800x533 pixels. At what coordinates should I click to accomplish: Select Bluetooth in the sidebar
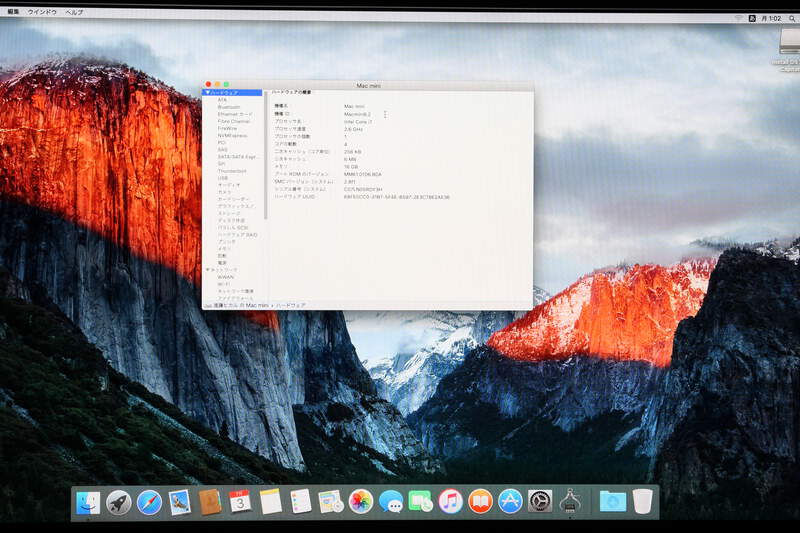tap(229, 107)
